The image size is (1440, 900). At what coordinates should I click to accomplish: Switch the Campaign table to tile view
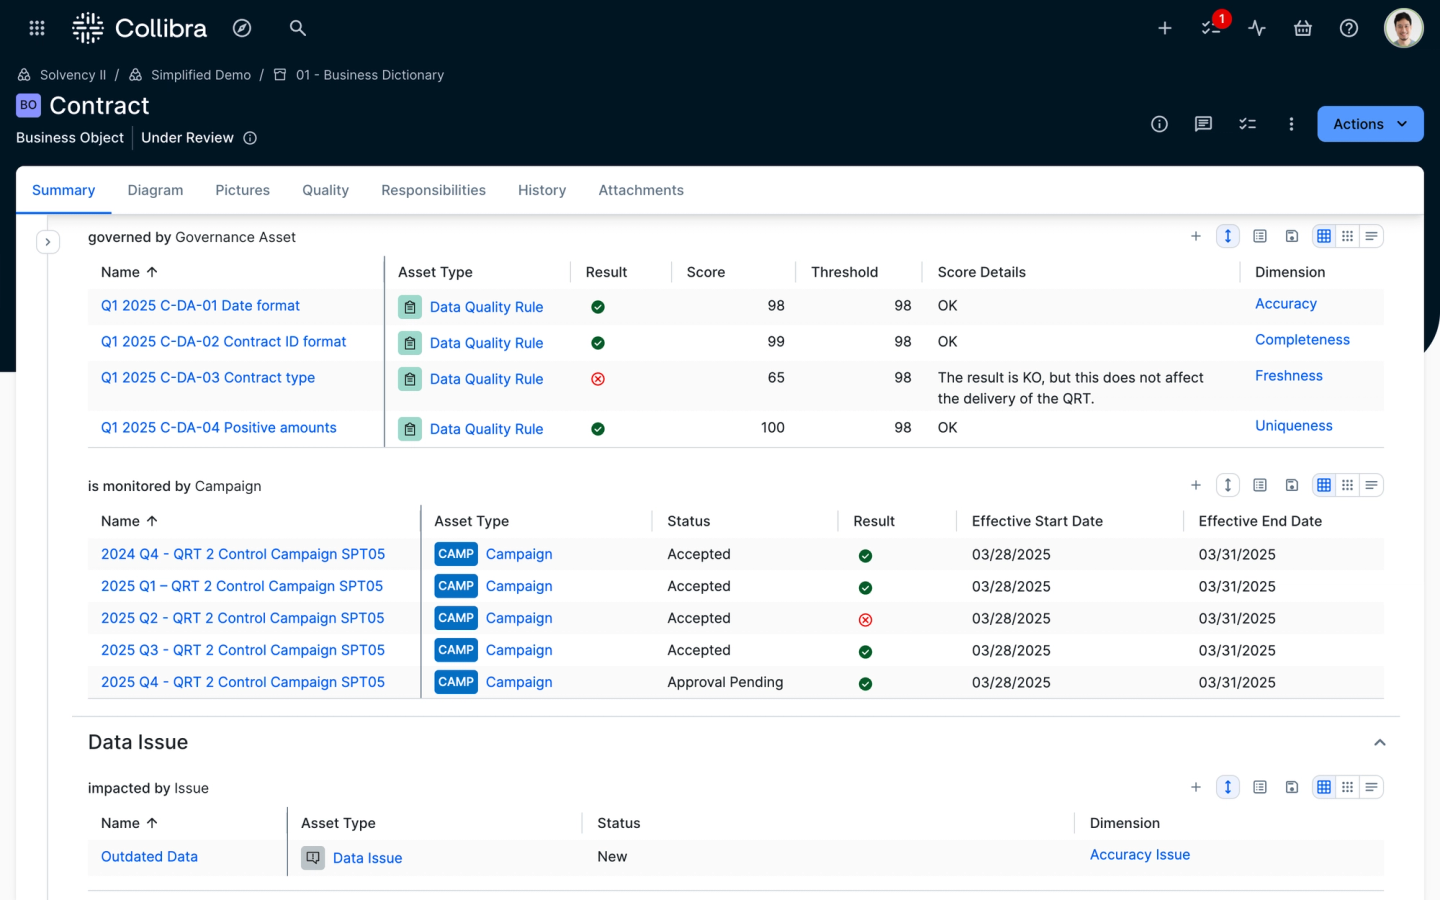pos(1347,484)
